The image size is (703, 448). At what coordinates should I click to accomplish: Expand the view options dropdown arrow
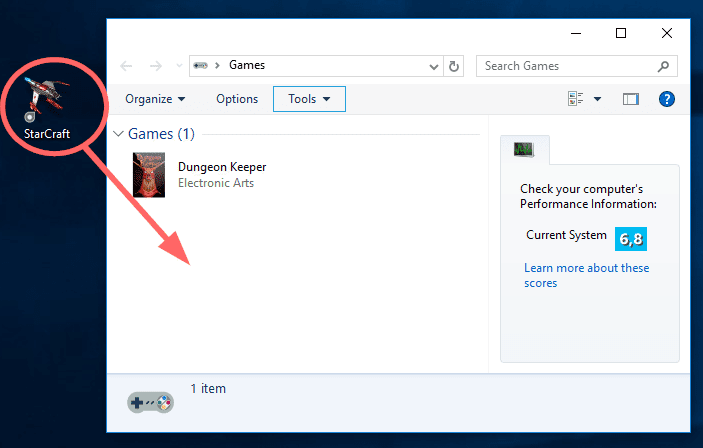coord(597,99)
